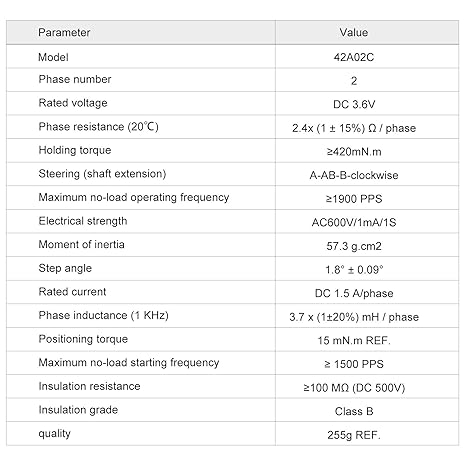
Task: Click the Phase number row label
Action: (75, 79)
